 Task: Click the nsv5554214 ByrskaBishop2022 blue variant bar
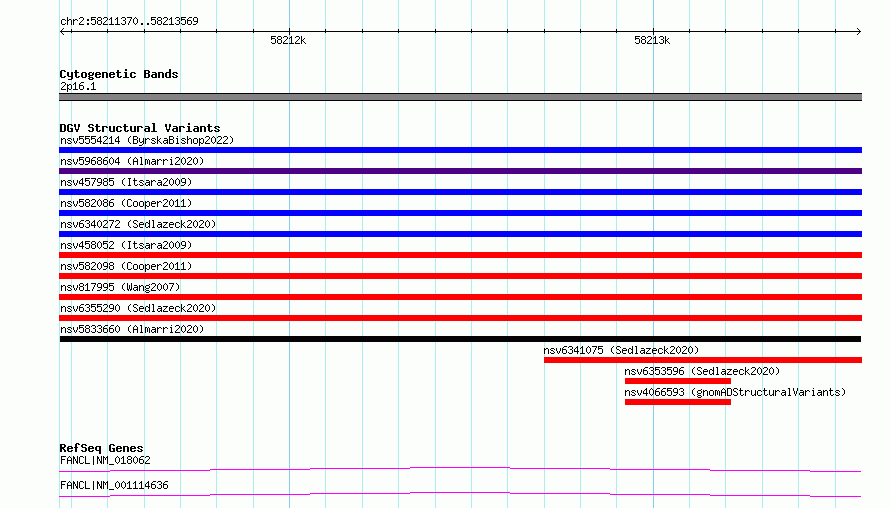coord(460,150)
